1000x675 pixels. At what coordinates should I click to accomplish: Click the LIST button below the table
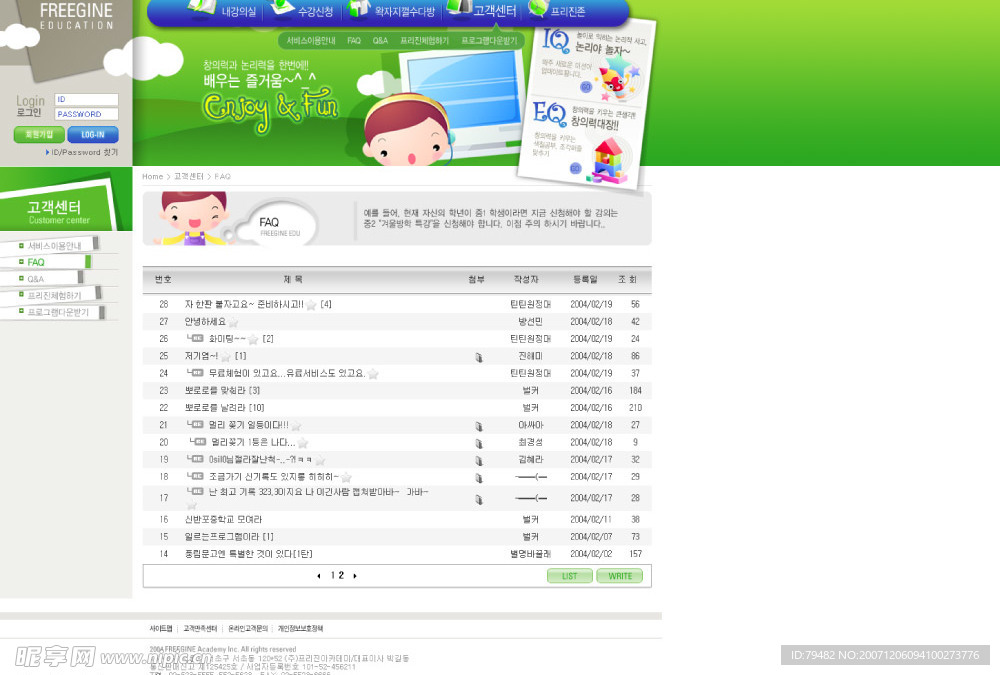click(x=569, y=576)
